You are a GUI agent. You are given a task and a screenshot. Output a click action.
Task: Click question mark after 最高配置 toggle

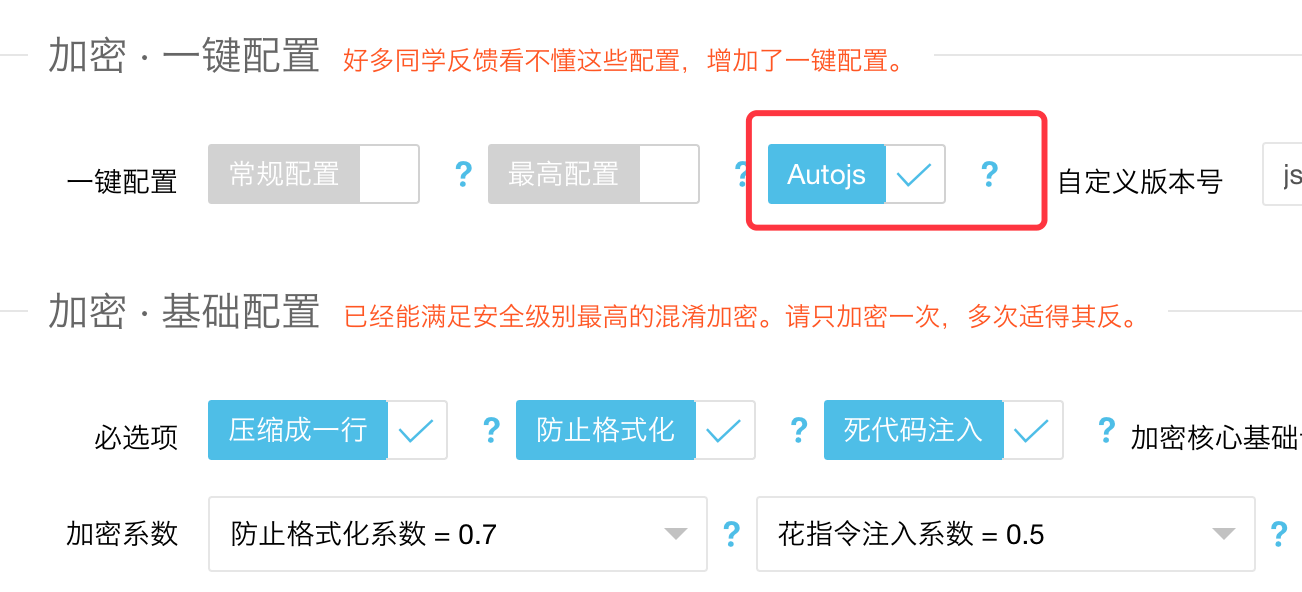[x=741, y=175]
